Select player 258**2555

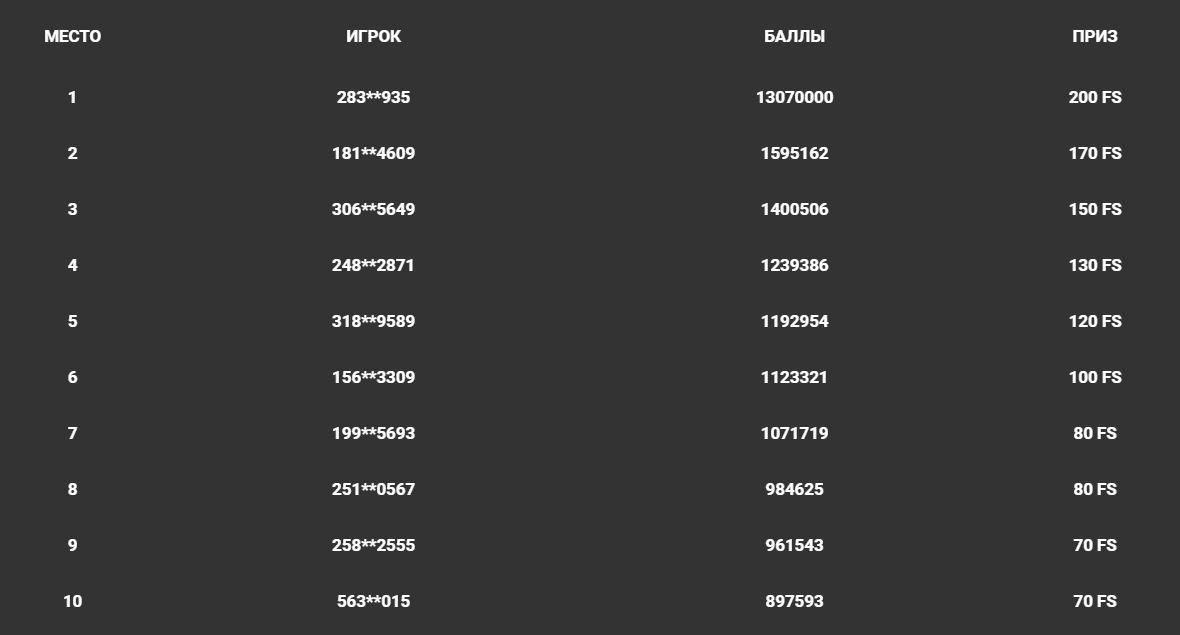point(373,545)
